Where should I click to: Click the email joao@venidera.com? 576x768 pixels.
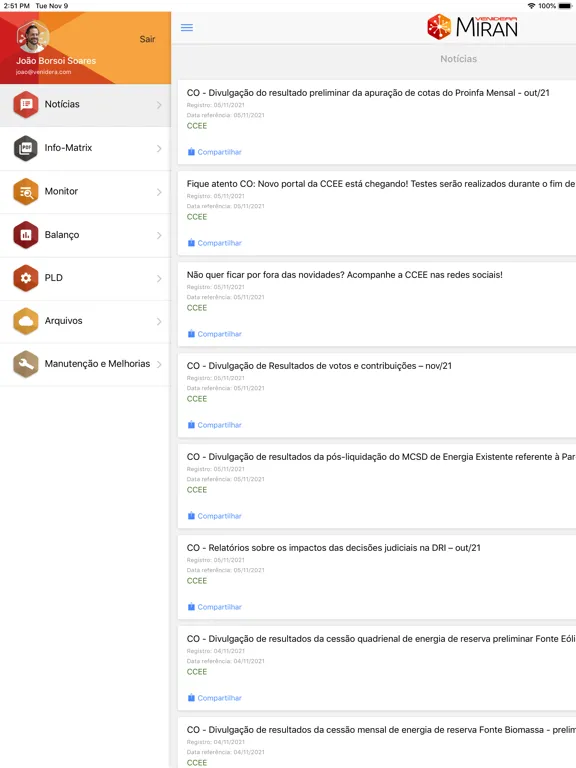[x=44, y=72]
